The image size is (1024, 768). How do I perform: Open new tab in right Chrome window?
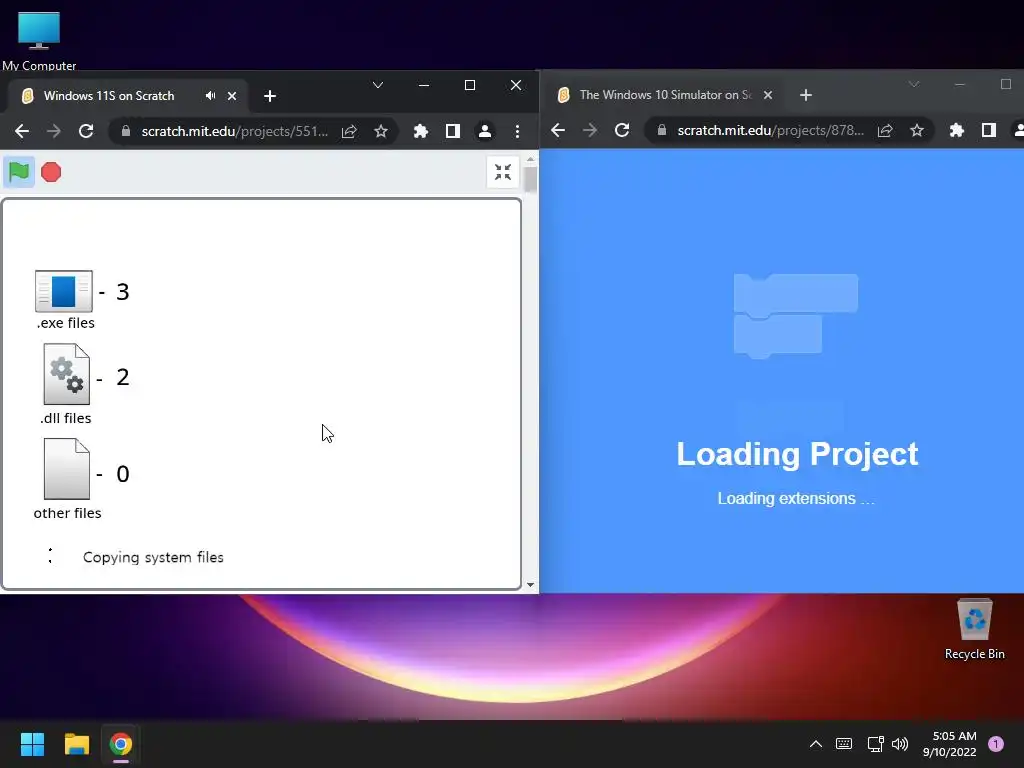pyautogui.click(x=806, y=95)
